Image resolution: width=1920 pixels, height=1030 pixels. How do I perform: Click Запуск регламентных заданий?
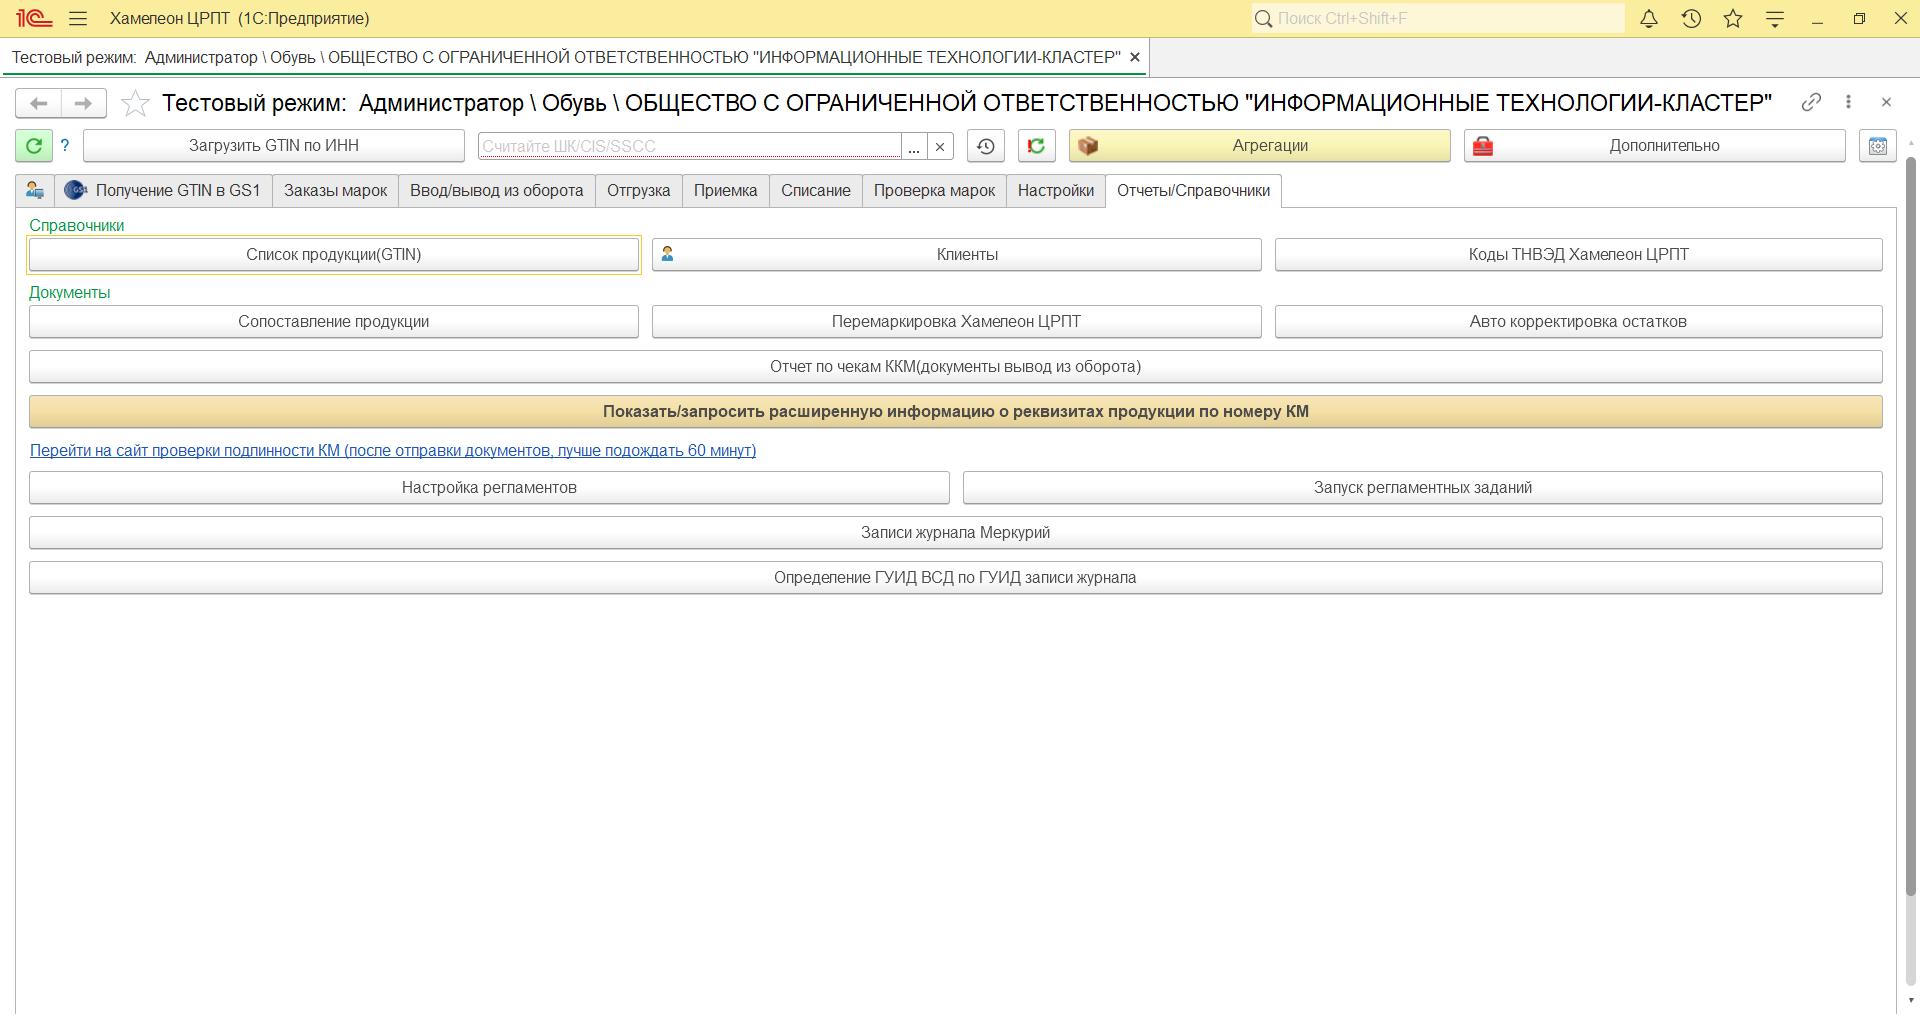point(1423,488)
